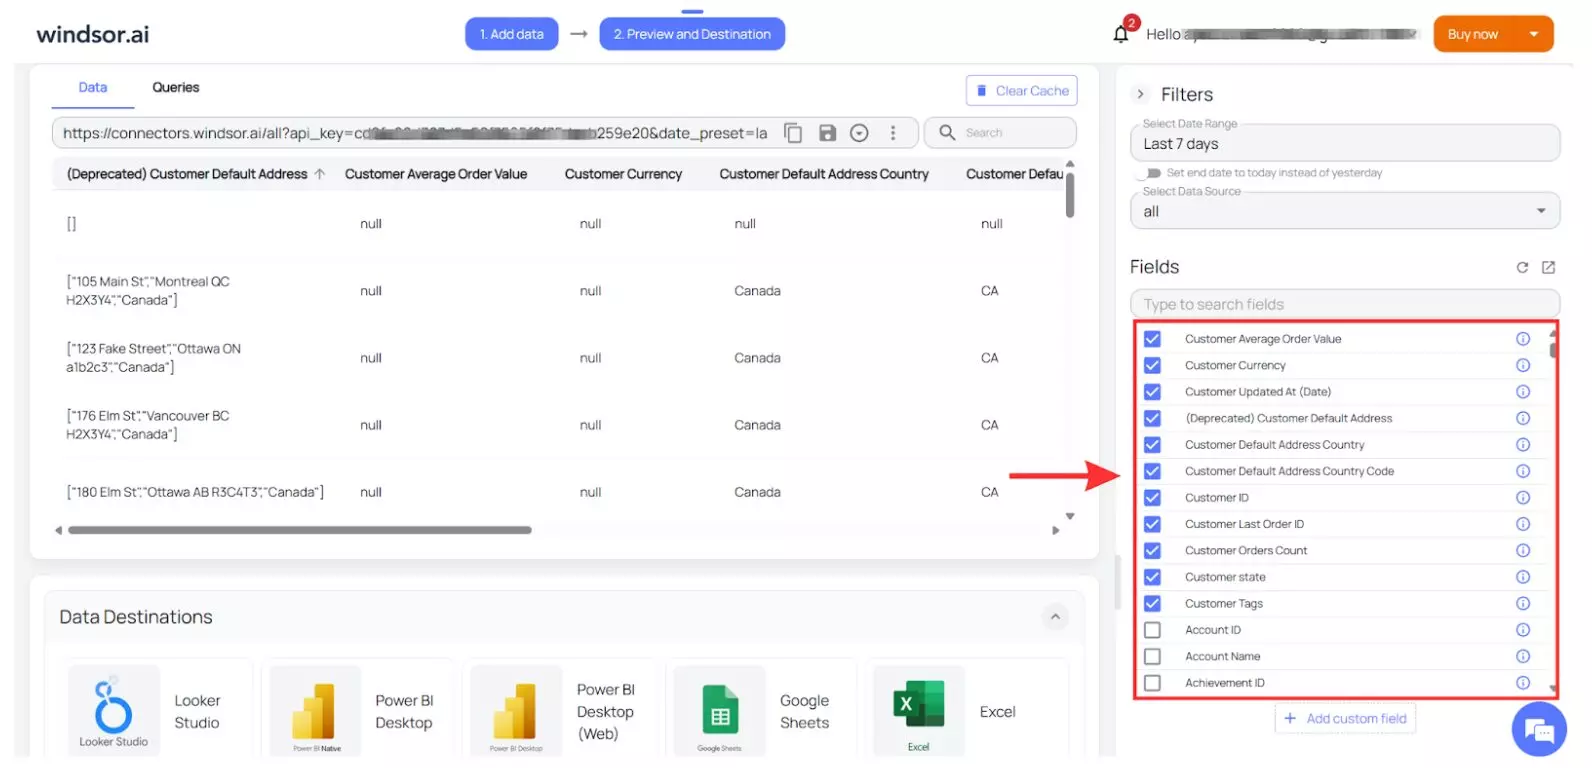Uncheck (Deprecated) Customer Default Address field
1592x768 pixels.
click(x=1152, y=418)
